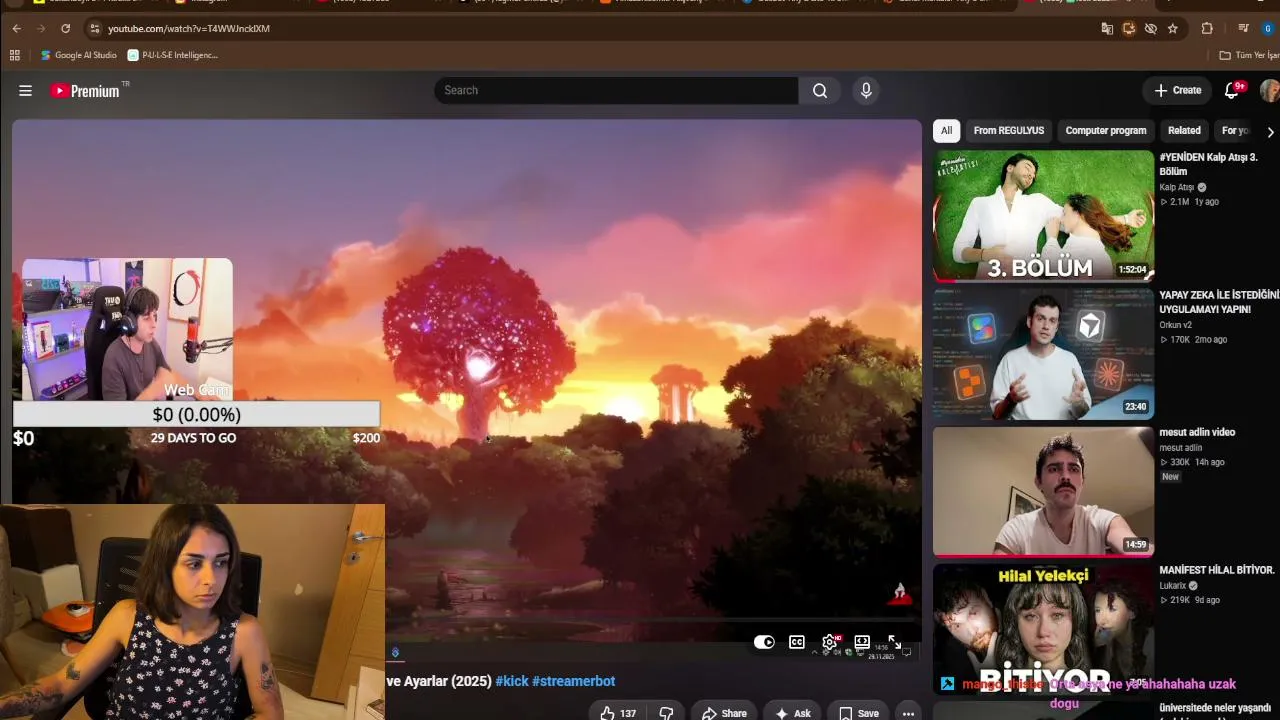
Task: Click the Create button
Action: [x=1177, y=91]
